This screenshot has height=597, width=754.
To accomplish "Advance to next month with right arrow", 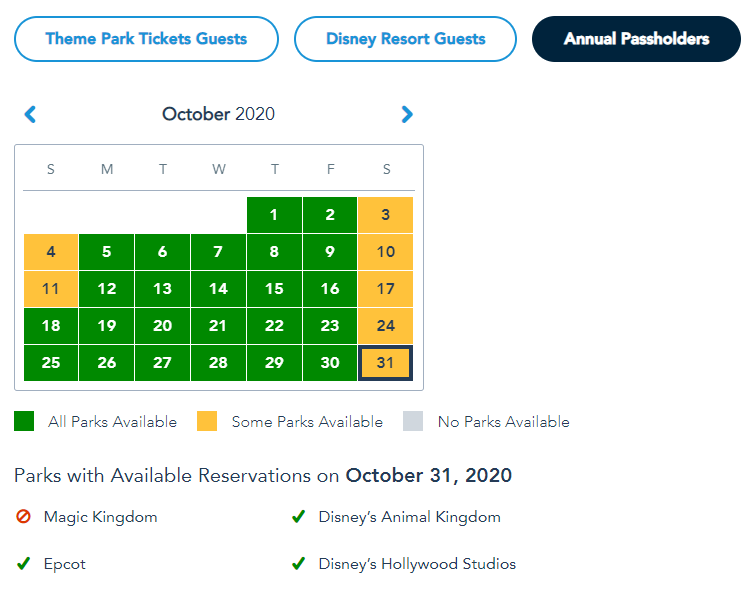I will (x=407, y=115).
